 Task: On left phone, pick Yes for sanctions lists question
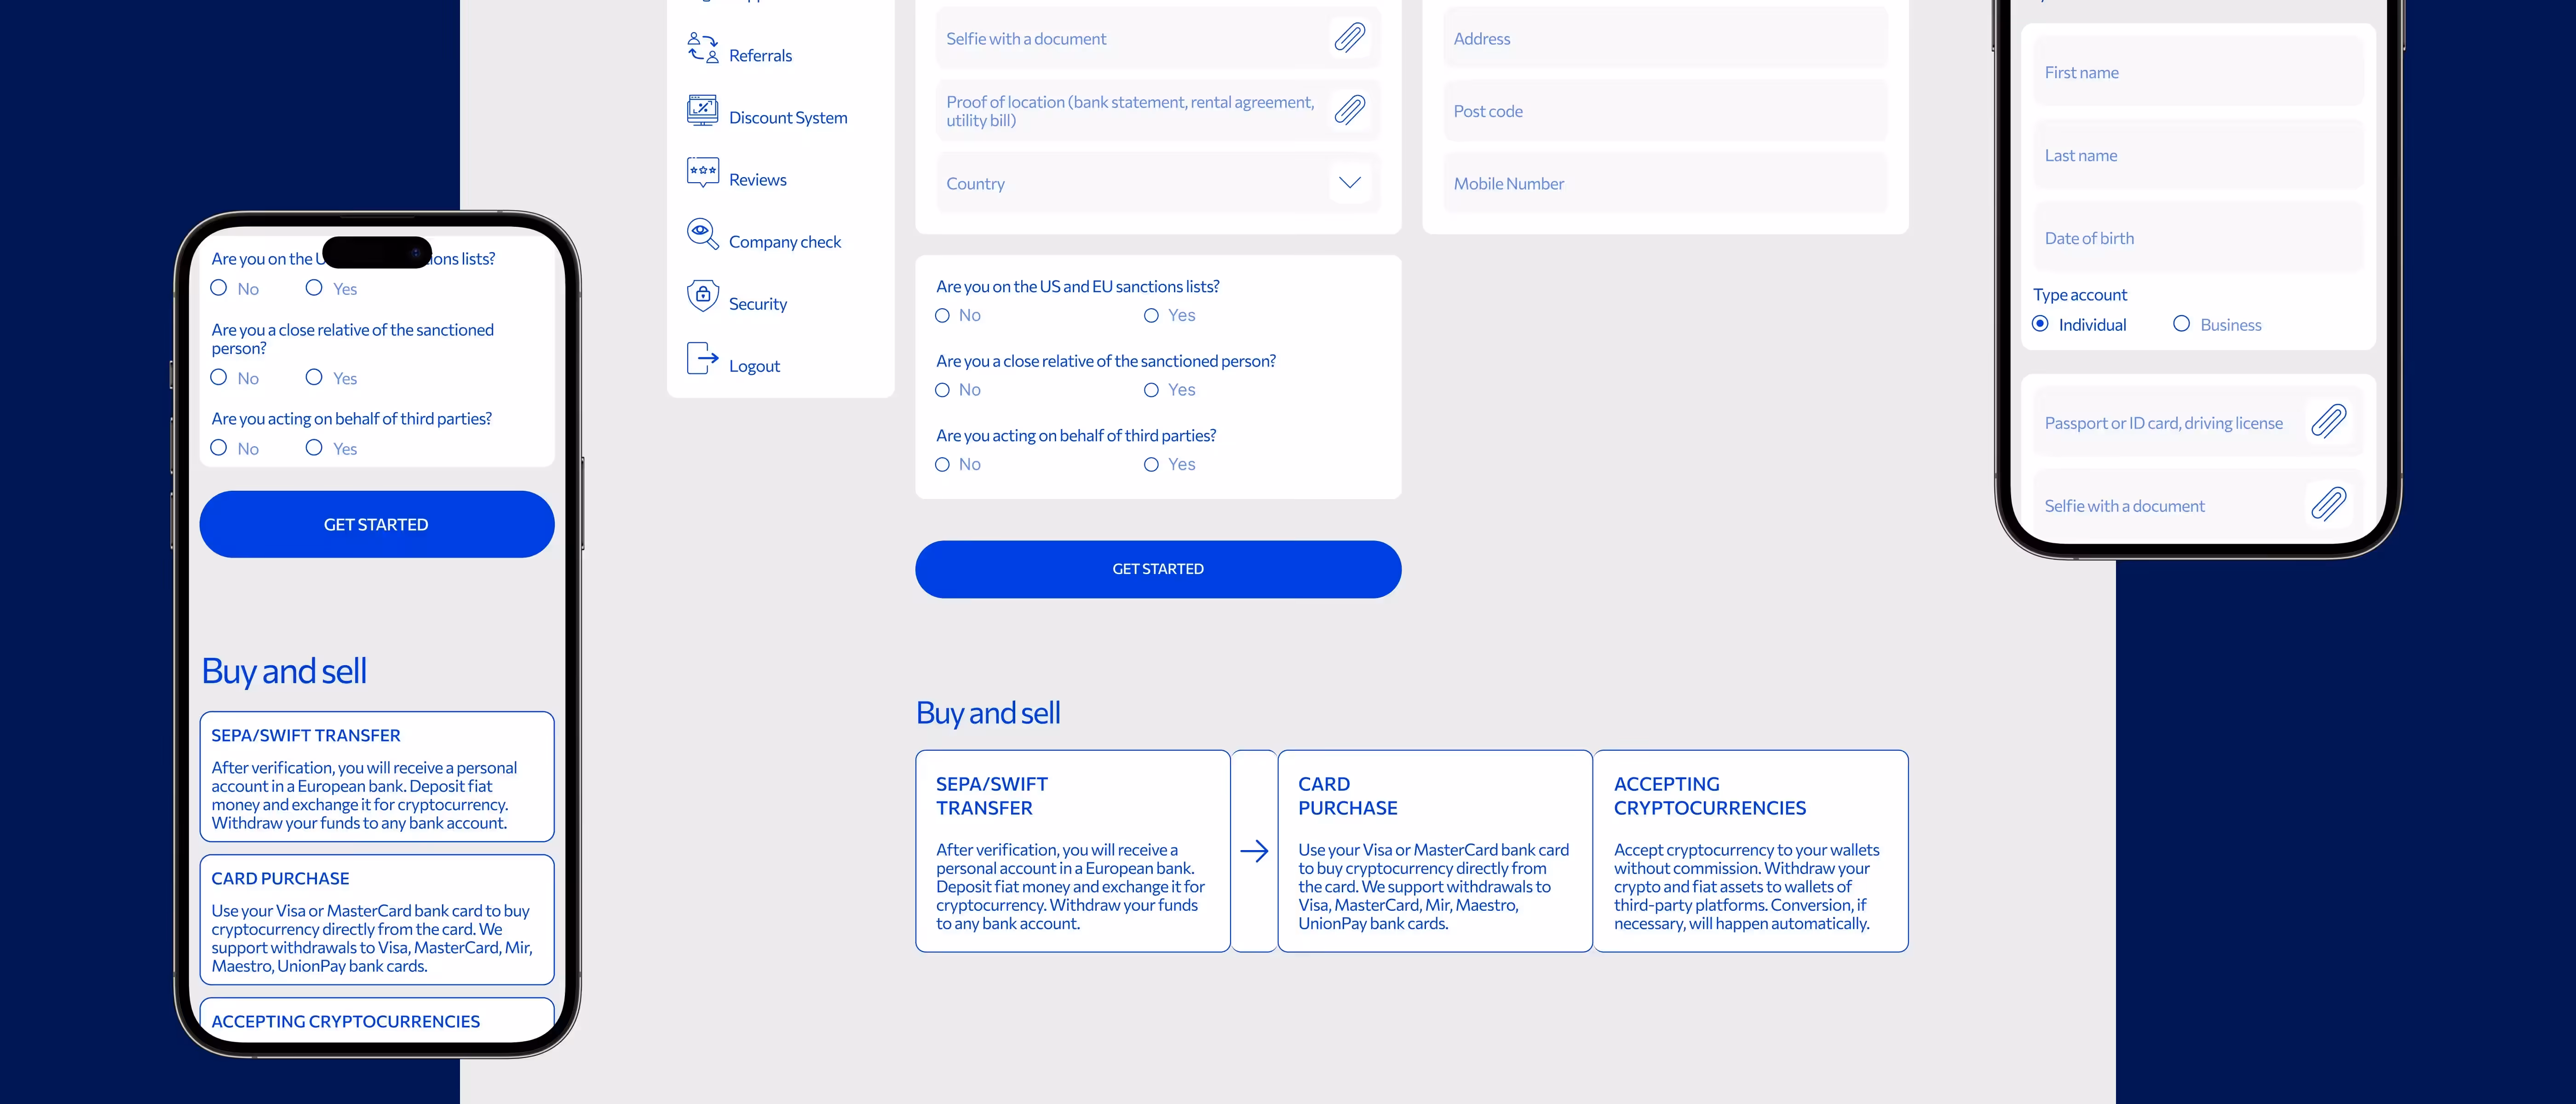pyautogui.click(x=314, y=288)
